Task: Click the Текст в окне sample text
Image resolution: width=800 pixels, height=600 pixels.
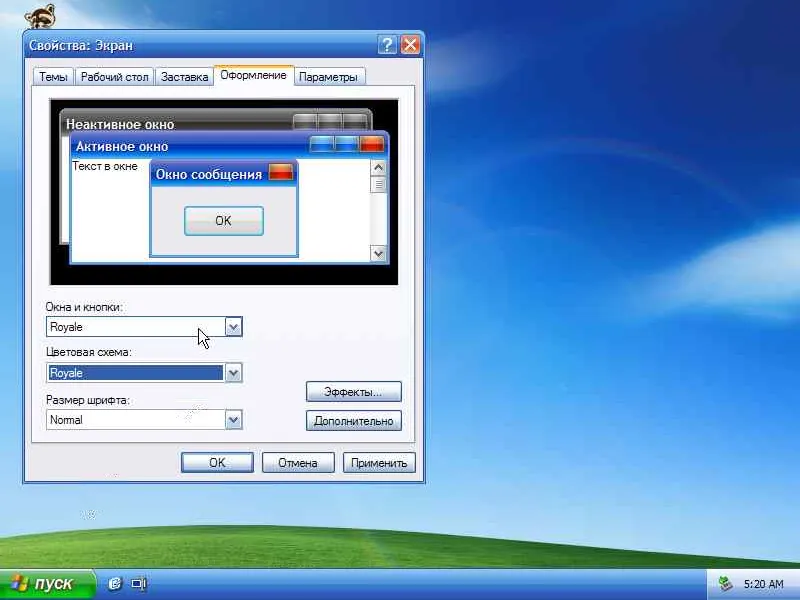Action: [x=105, y=166]
